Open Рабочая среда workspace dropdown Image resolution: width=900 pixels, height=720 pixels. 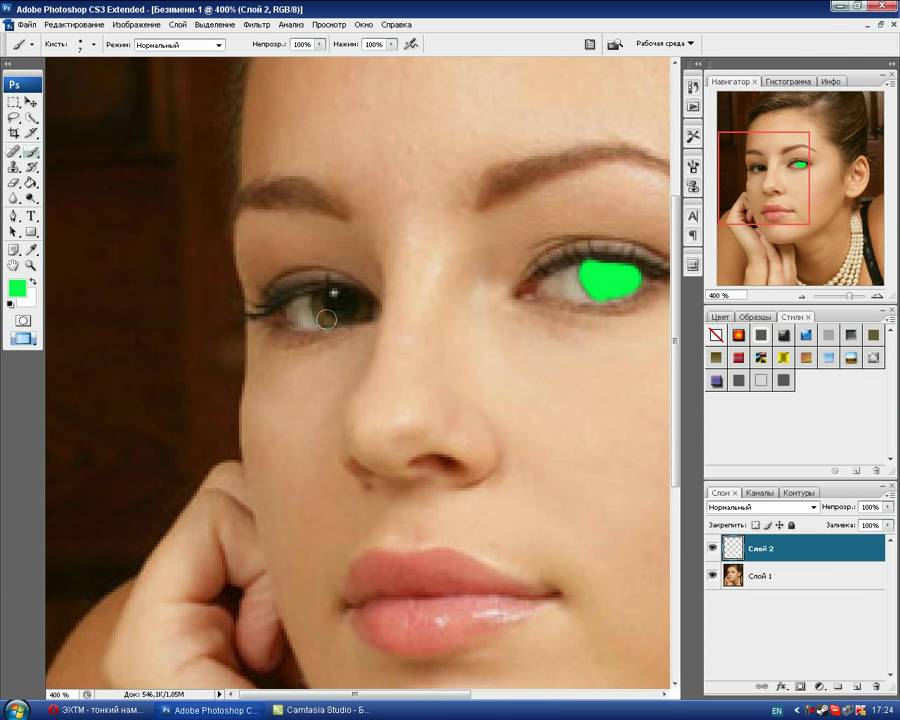pos(665,44)
